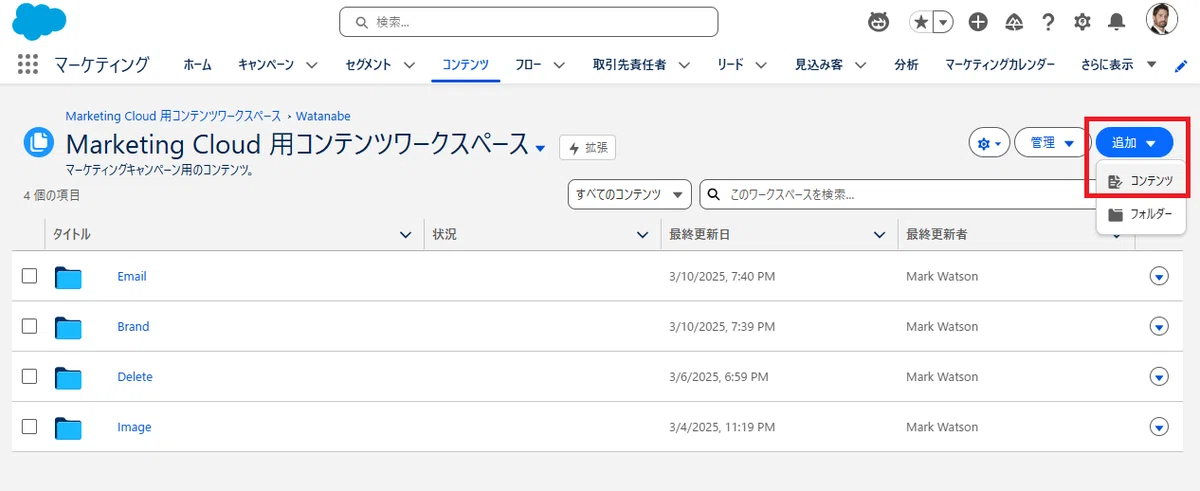Click the pencil edit navigation icon

(1181, 65)
